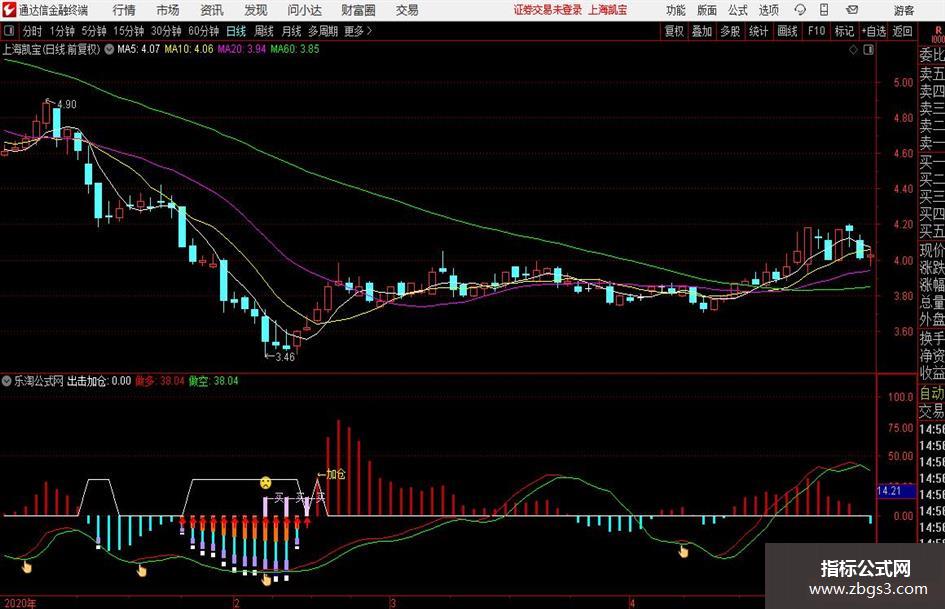945x609 pixels.
Task: Click the TongDaXin red app logo
Action: tap(10, 10)
